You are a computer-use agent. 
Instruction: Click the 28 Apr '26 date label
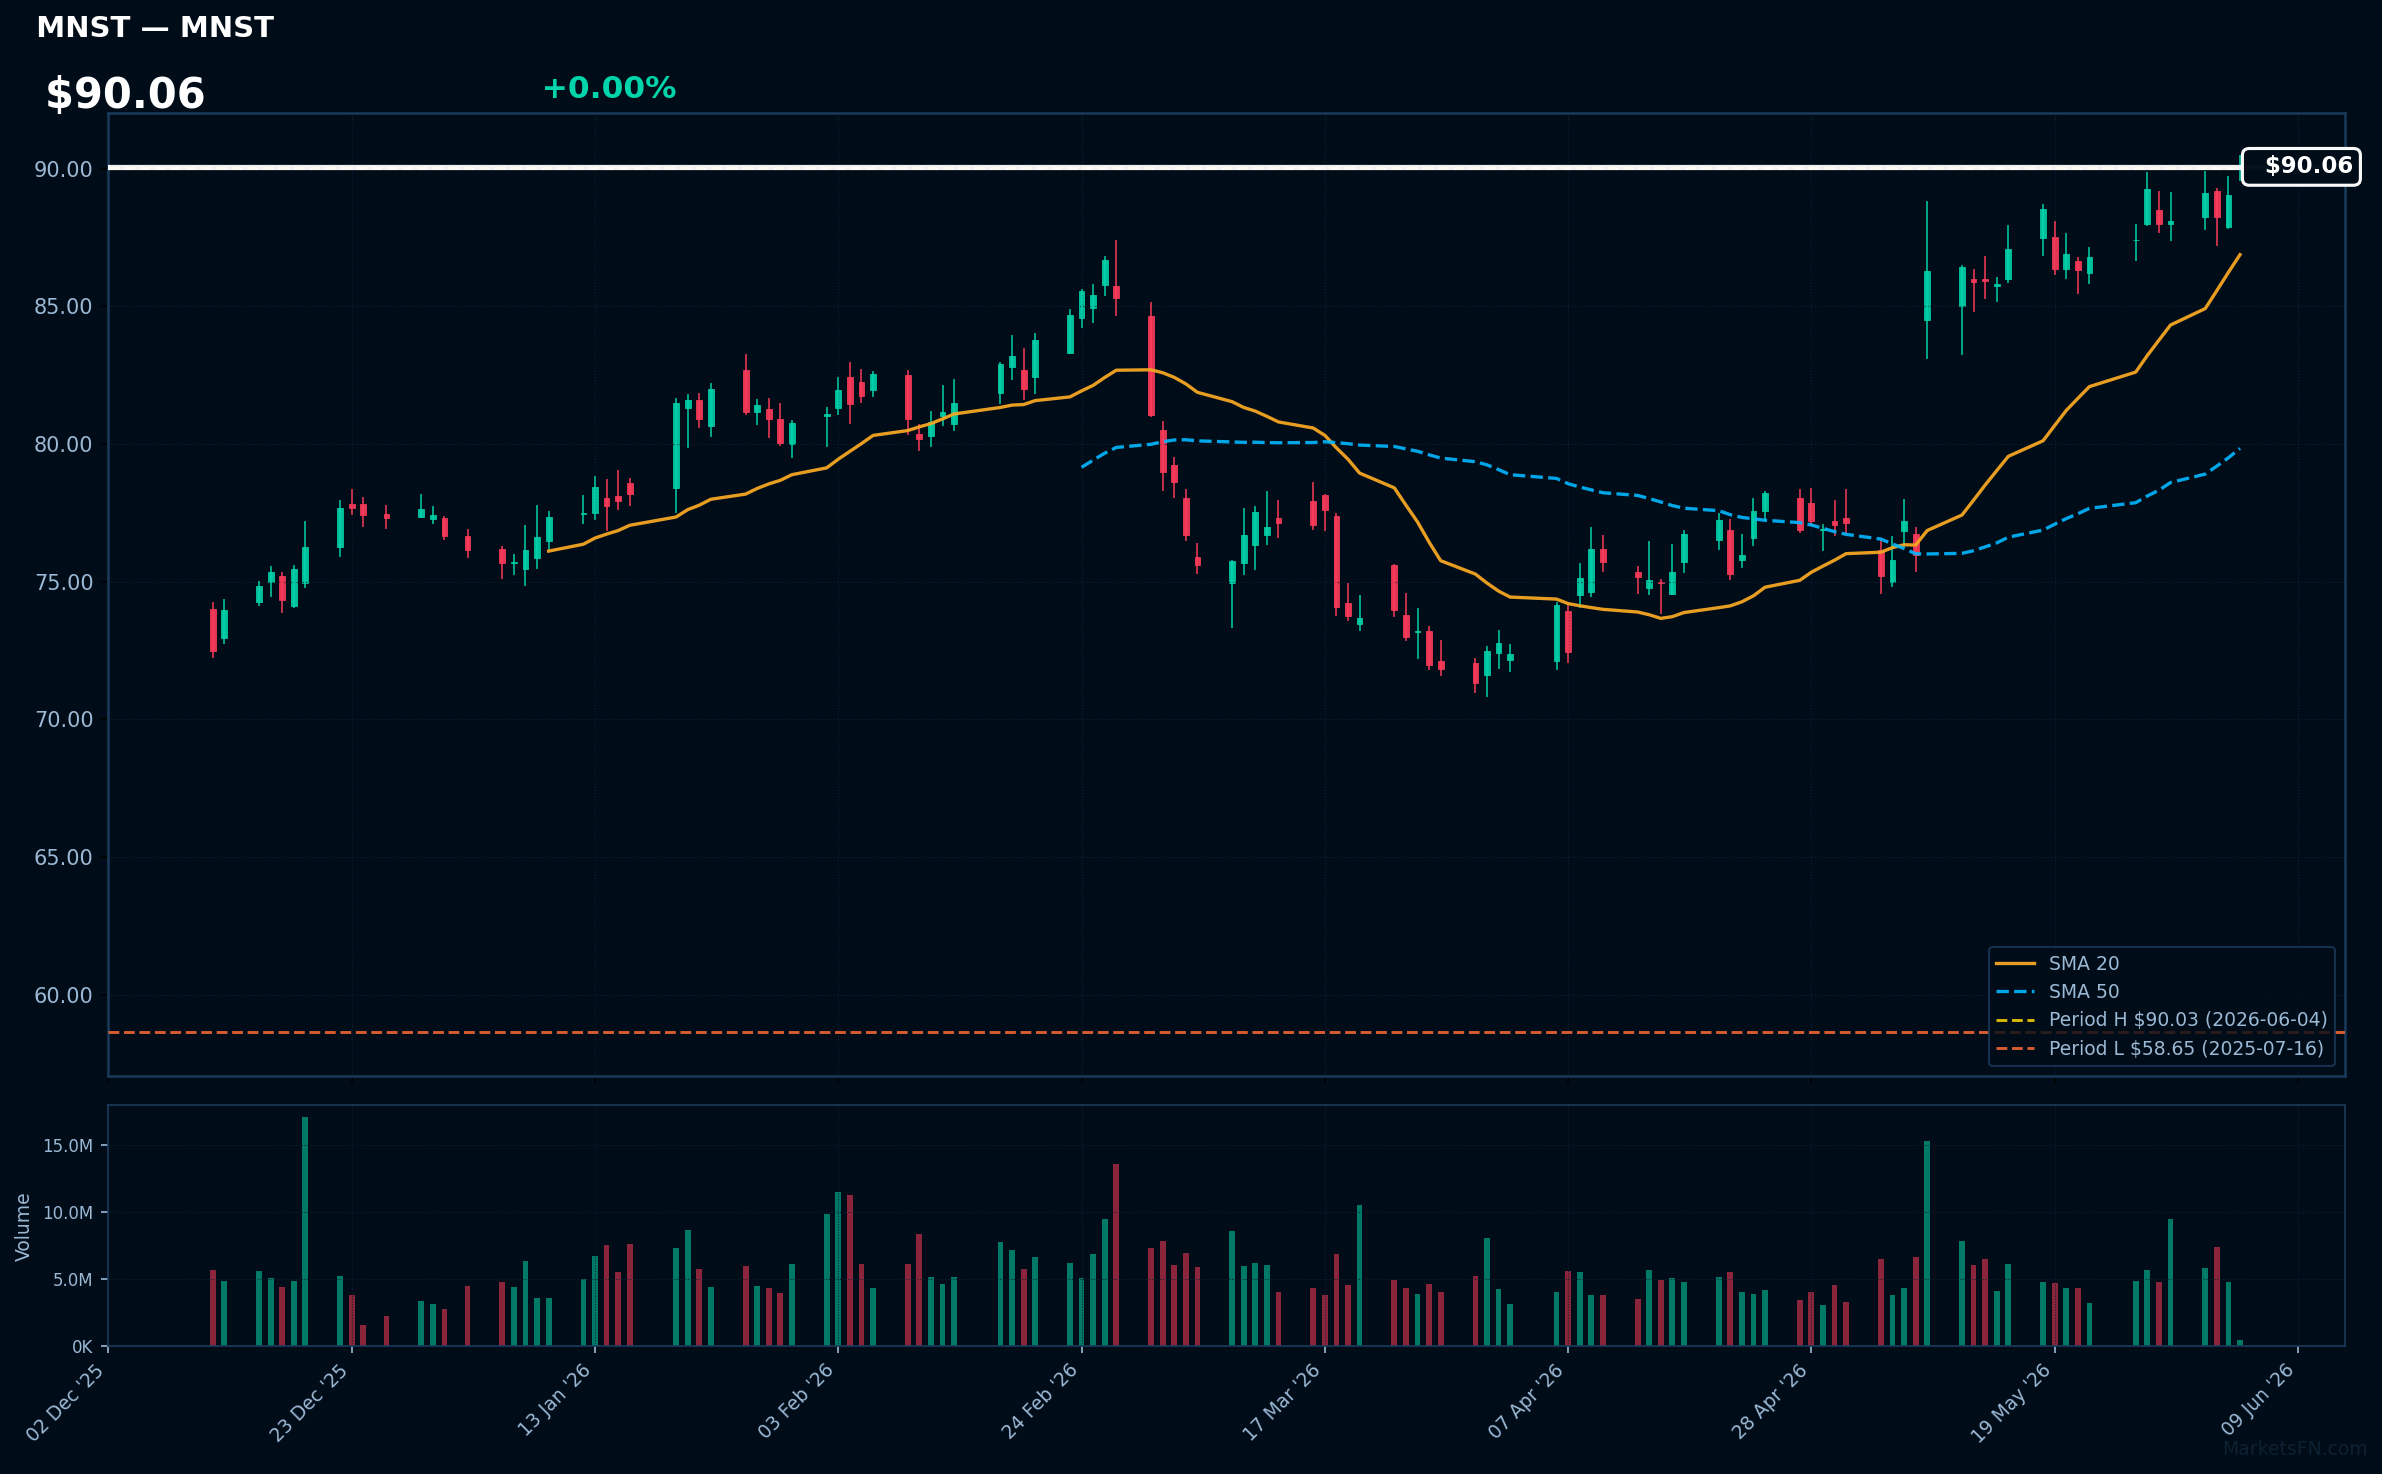coord(1770,1402)
